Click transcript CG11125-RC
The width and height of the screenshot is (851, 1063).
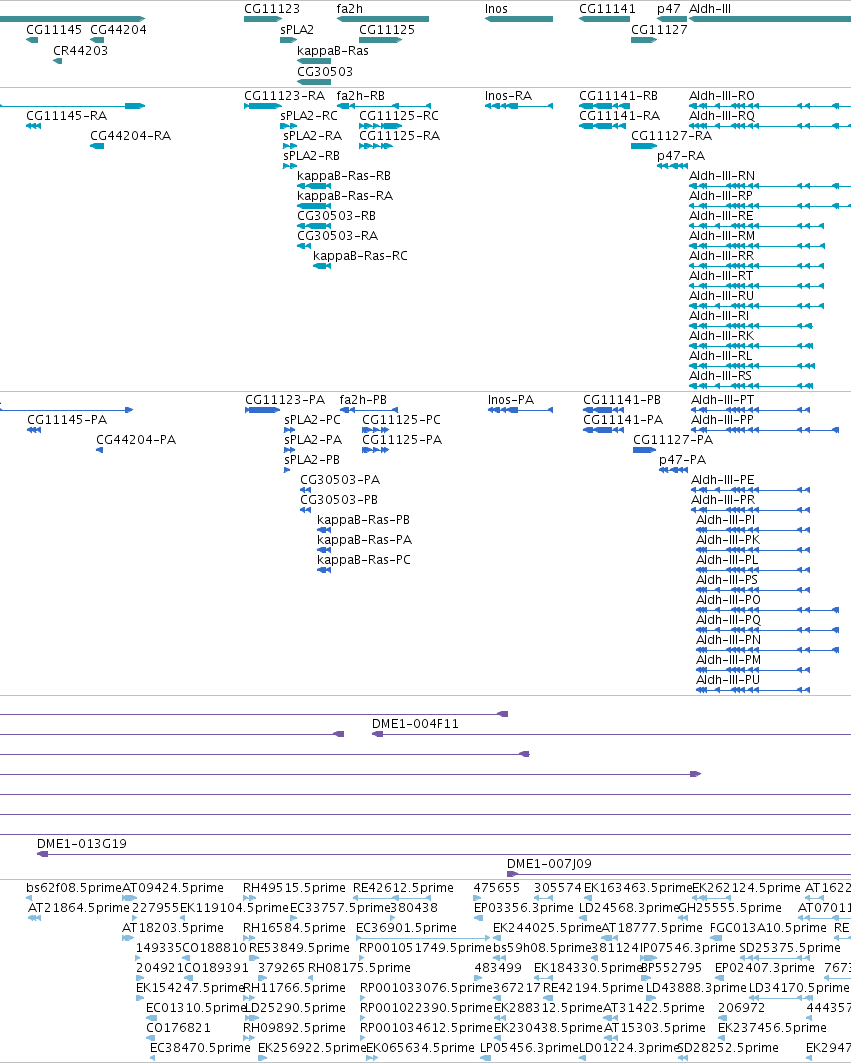(x=399, y=116)
